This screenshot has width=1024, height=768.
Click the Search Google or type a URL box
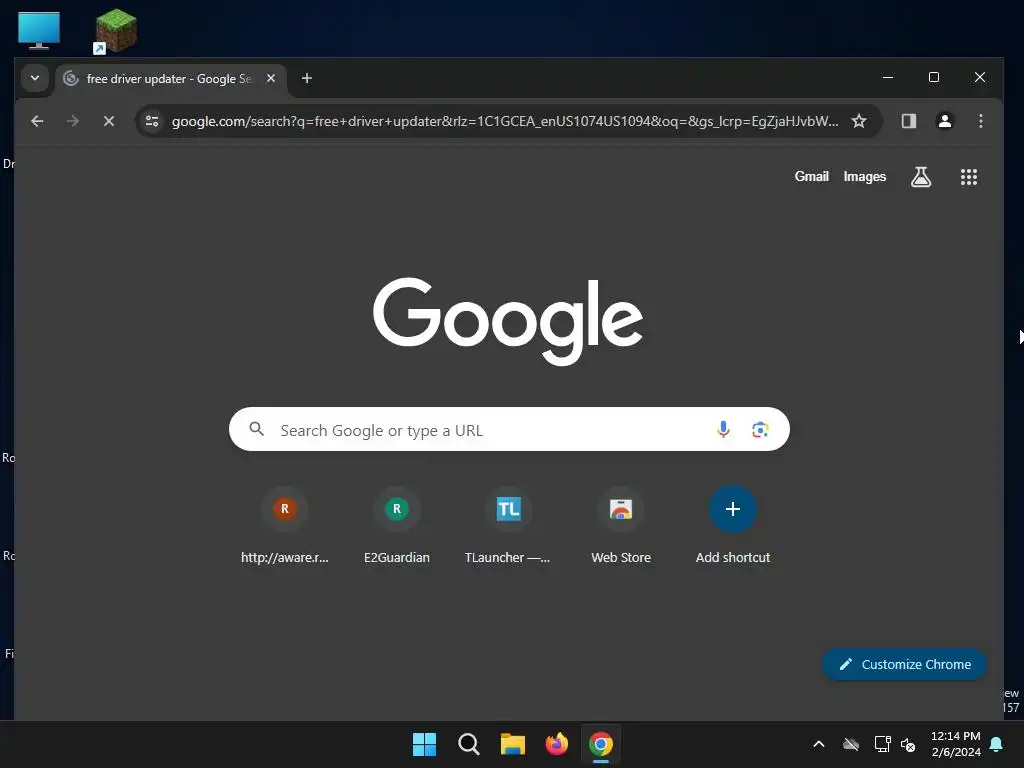coord(509,429)
